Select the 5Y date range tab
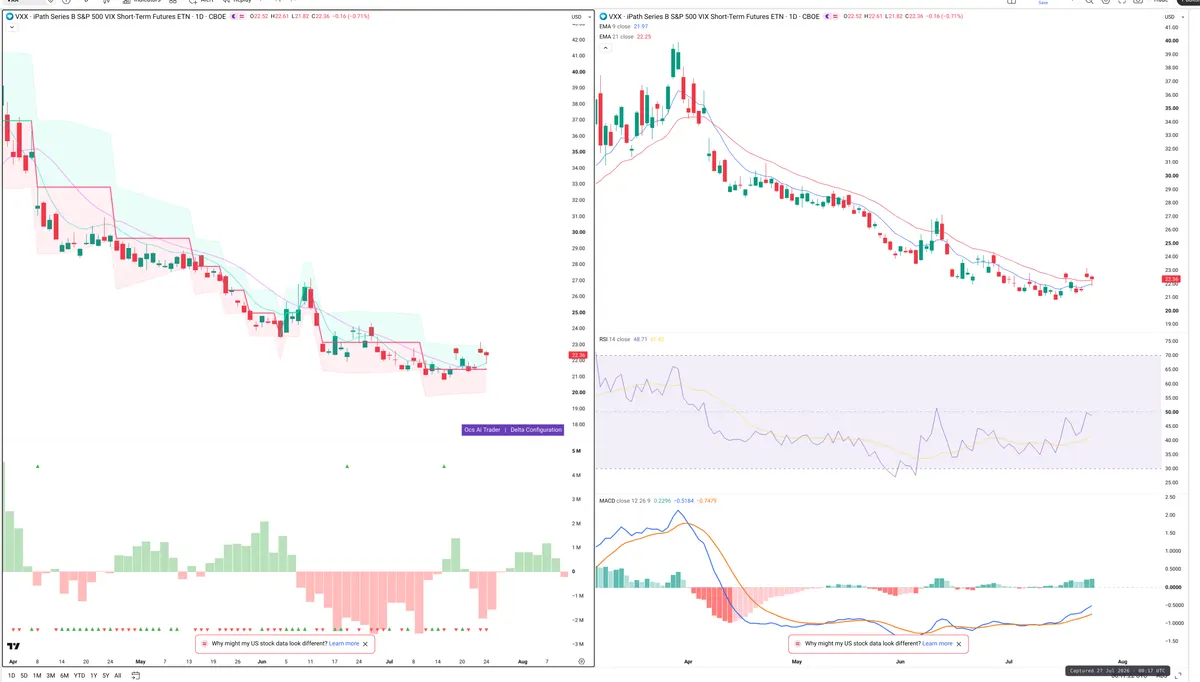Image resolution: width=1200 pixels, height=682 pixels. 106,675
